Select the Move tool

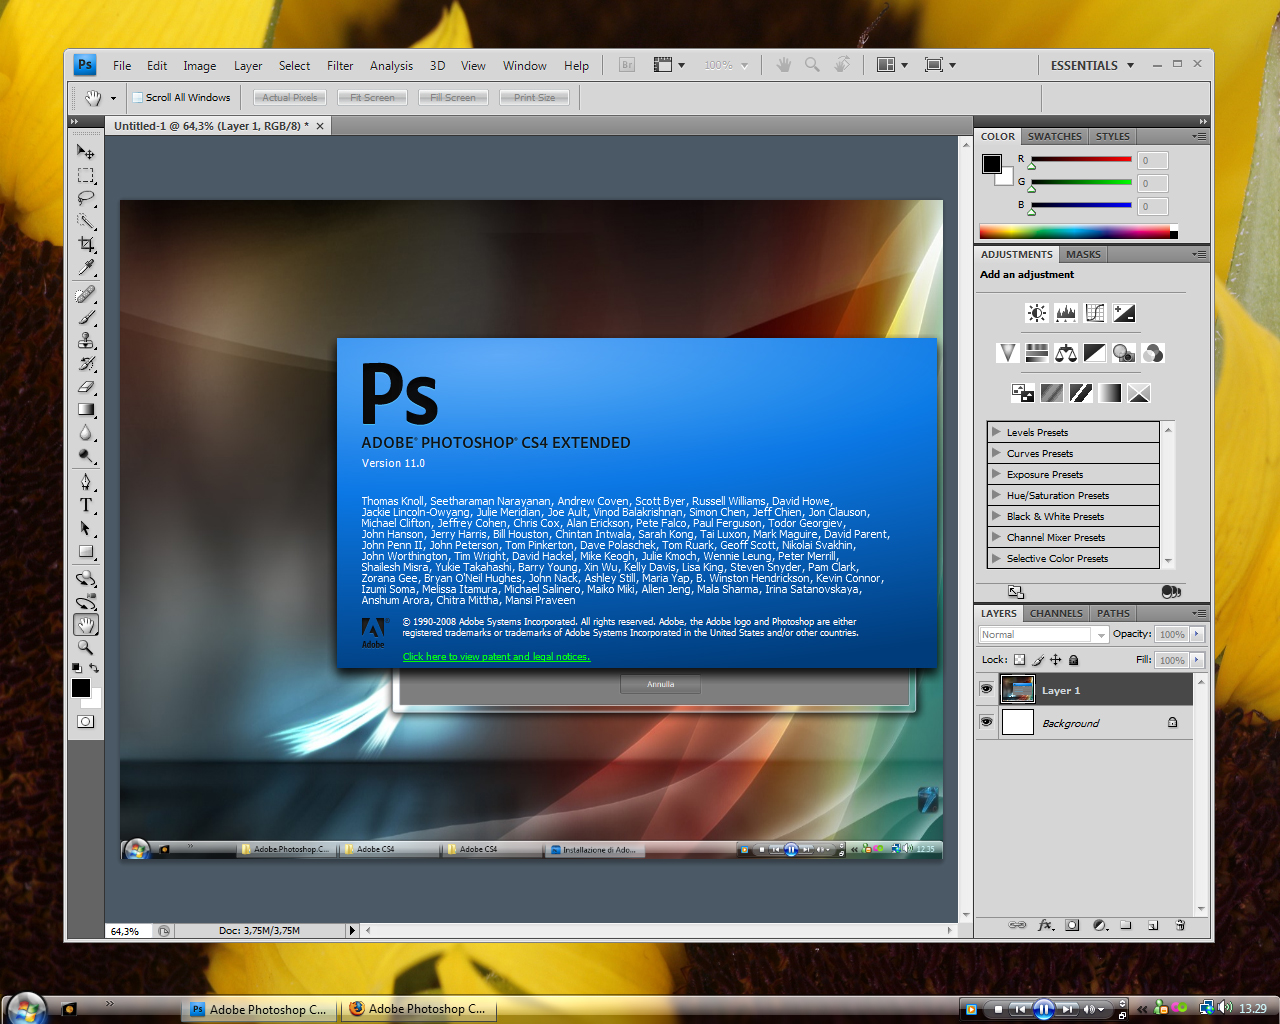pyautogui.click(x=86, y=152)
